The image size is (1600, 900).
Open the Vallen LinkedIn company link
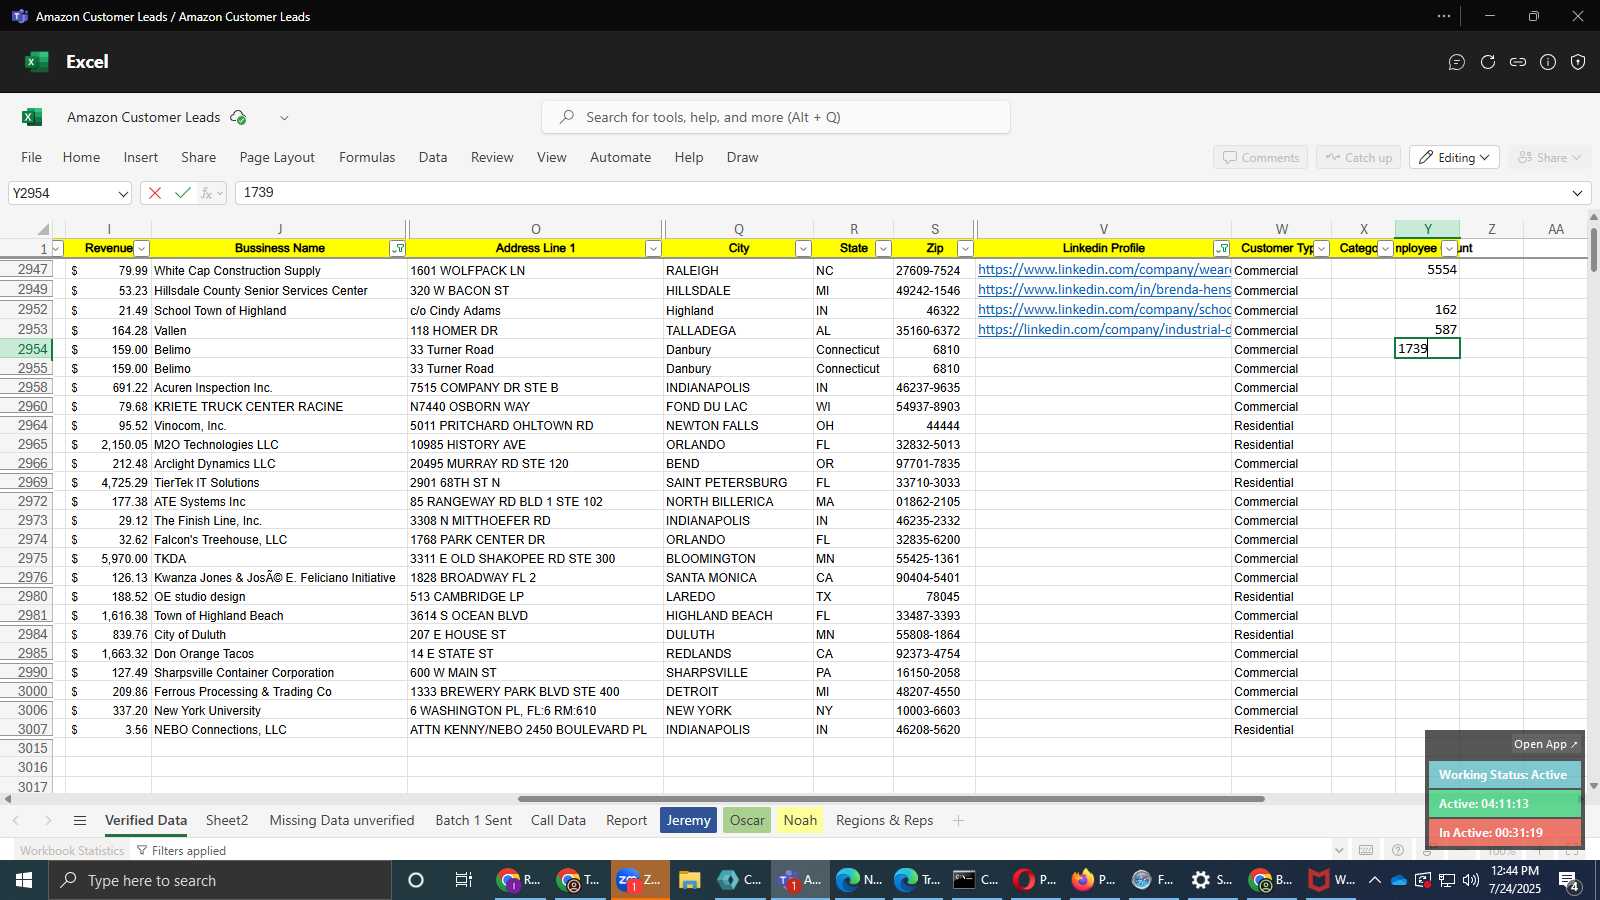point(1104,330)
